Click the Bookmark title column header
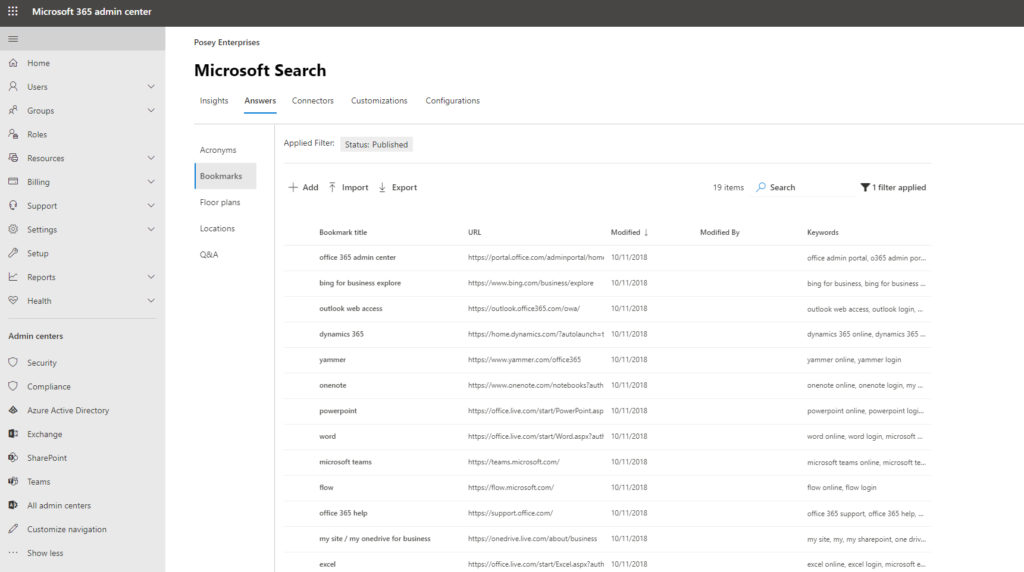The width and height of the screenshot is (1024, 572). pyautogui.click(x=343, y=232)
